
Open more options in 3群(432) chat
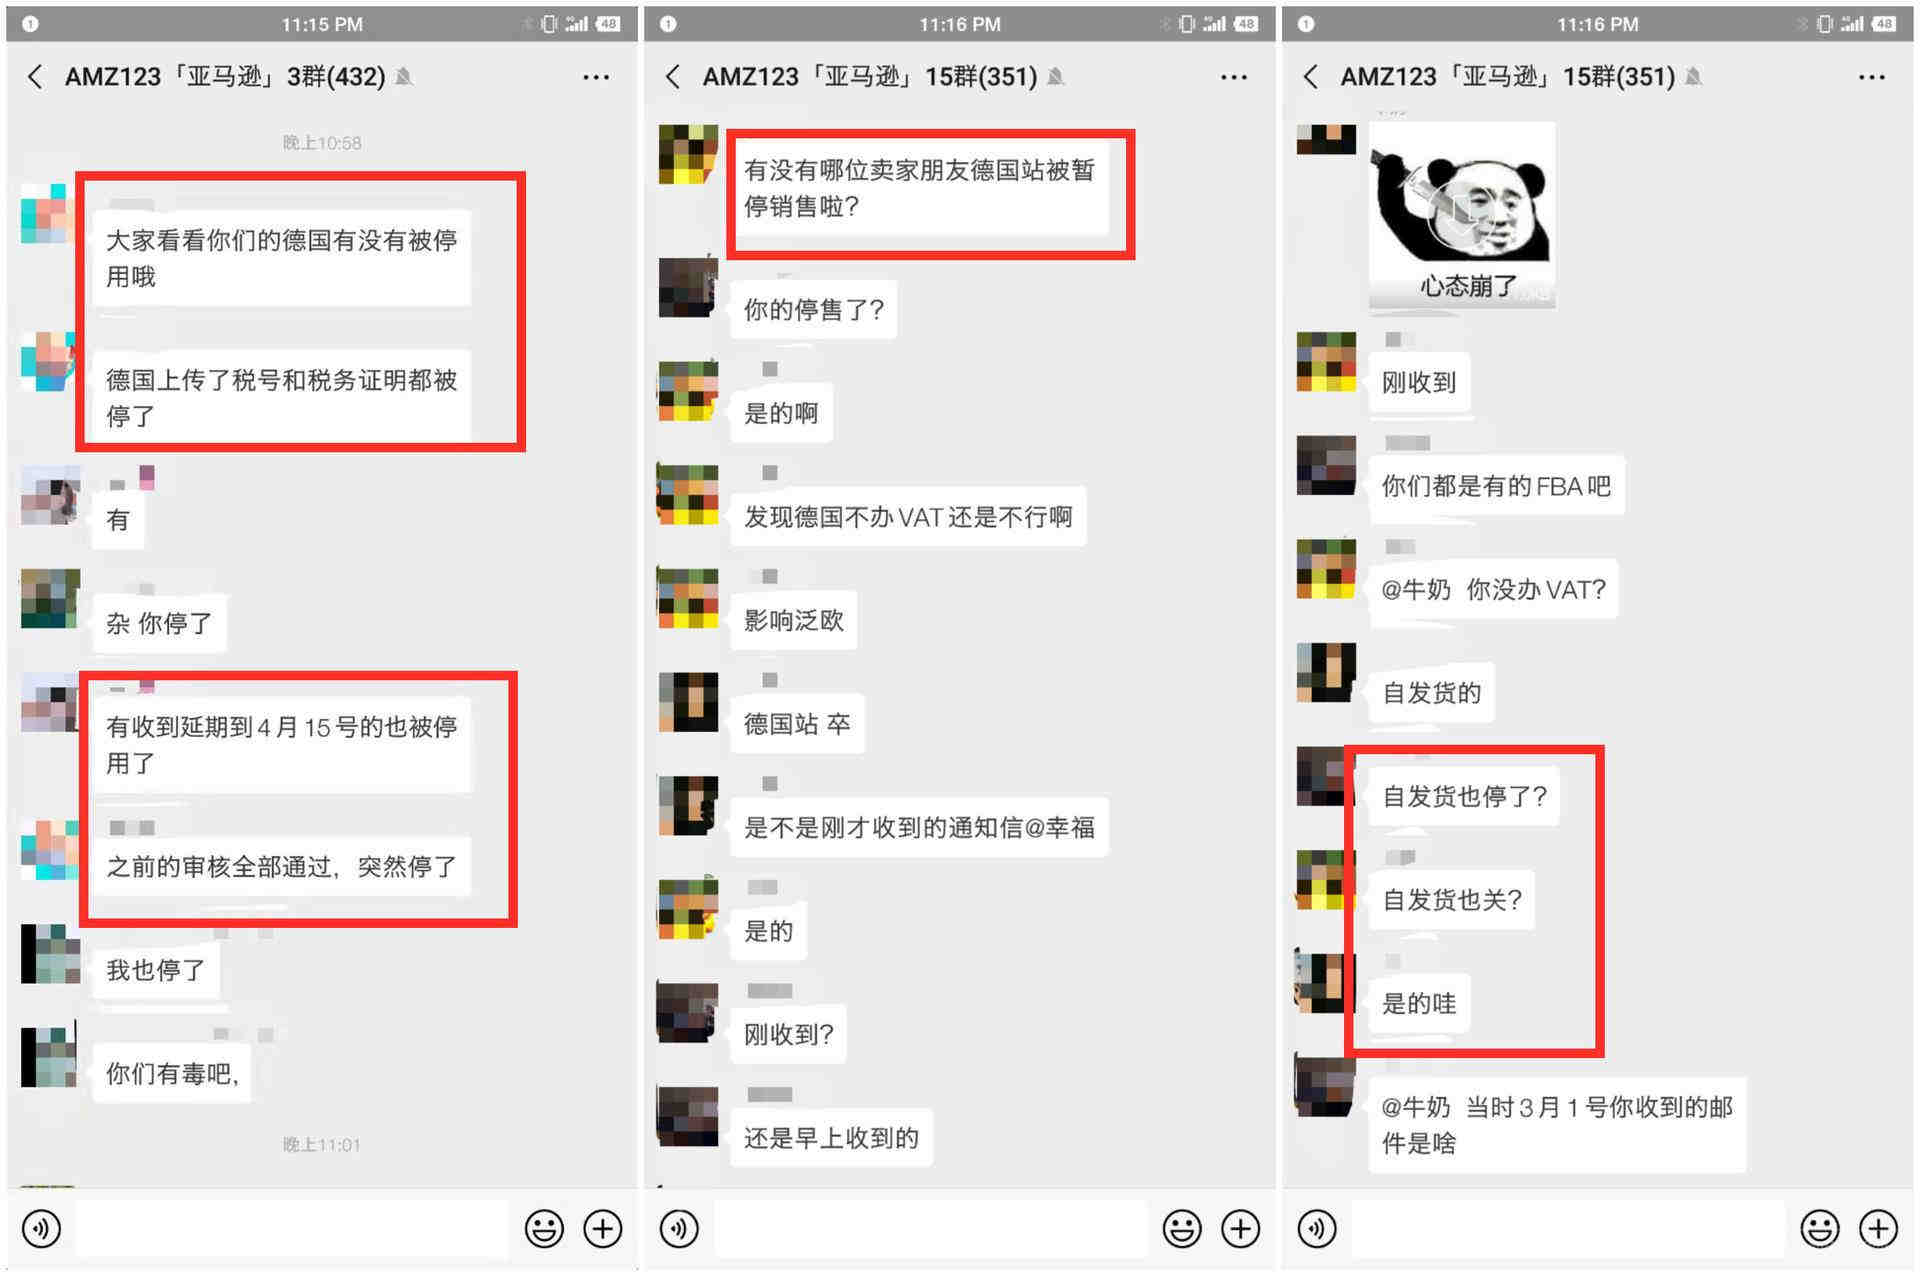click(x=596, y=77)
